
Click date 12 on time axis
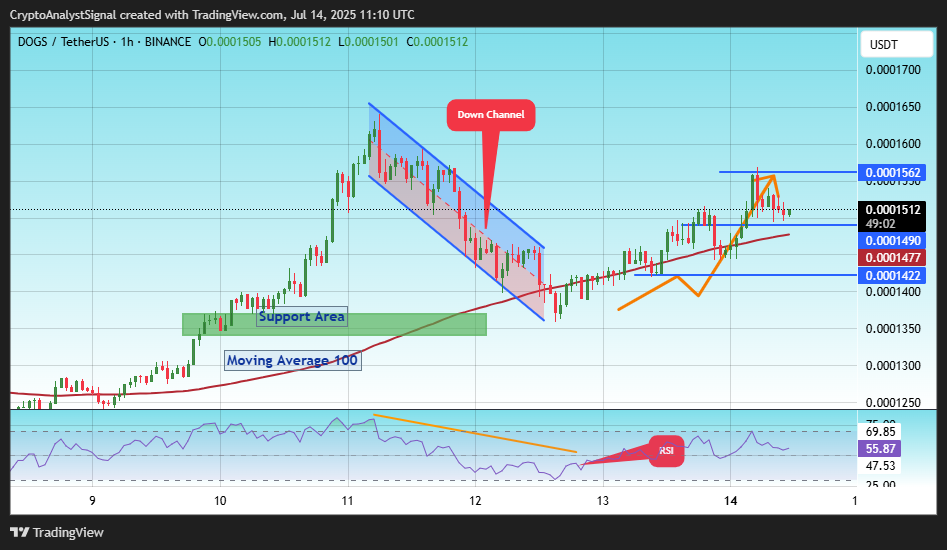click(x=475, y=500)
